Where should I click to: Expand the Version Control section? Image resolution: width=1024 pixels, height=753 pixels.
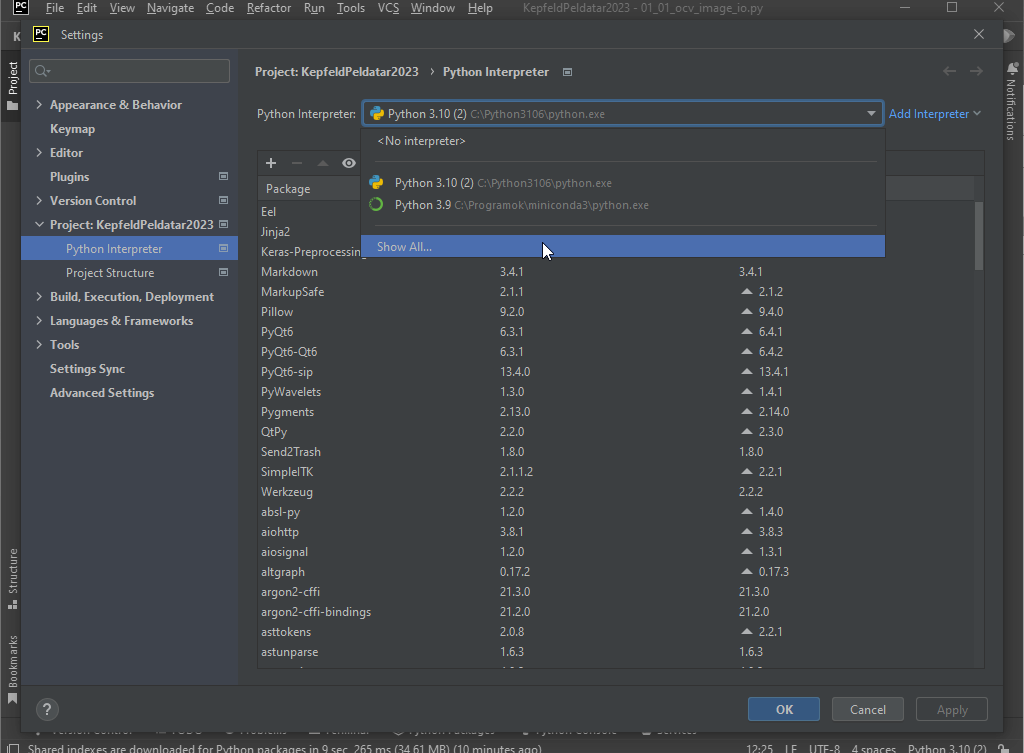coord(39,200)
